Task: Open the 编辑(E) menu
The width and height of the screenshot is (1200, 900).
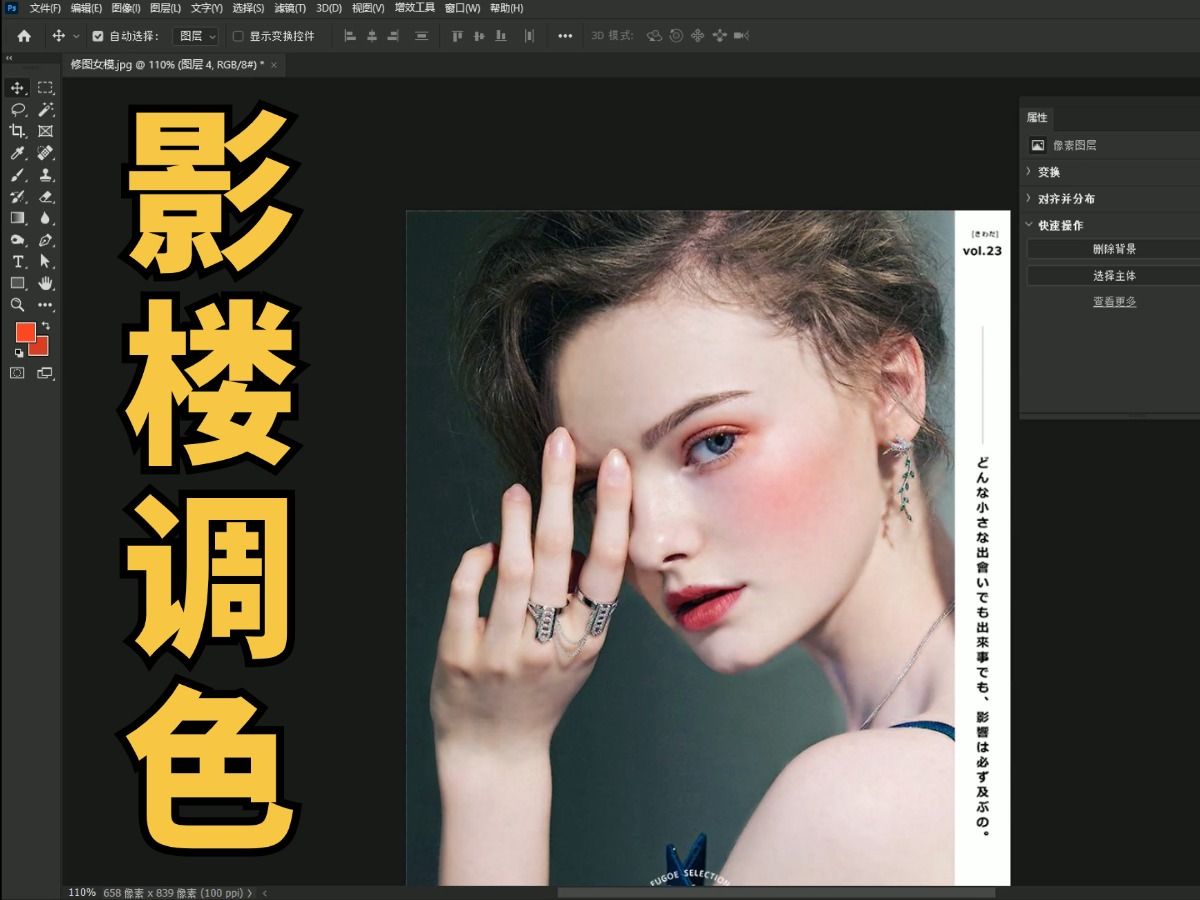Action: [x=86, y=8]
